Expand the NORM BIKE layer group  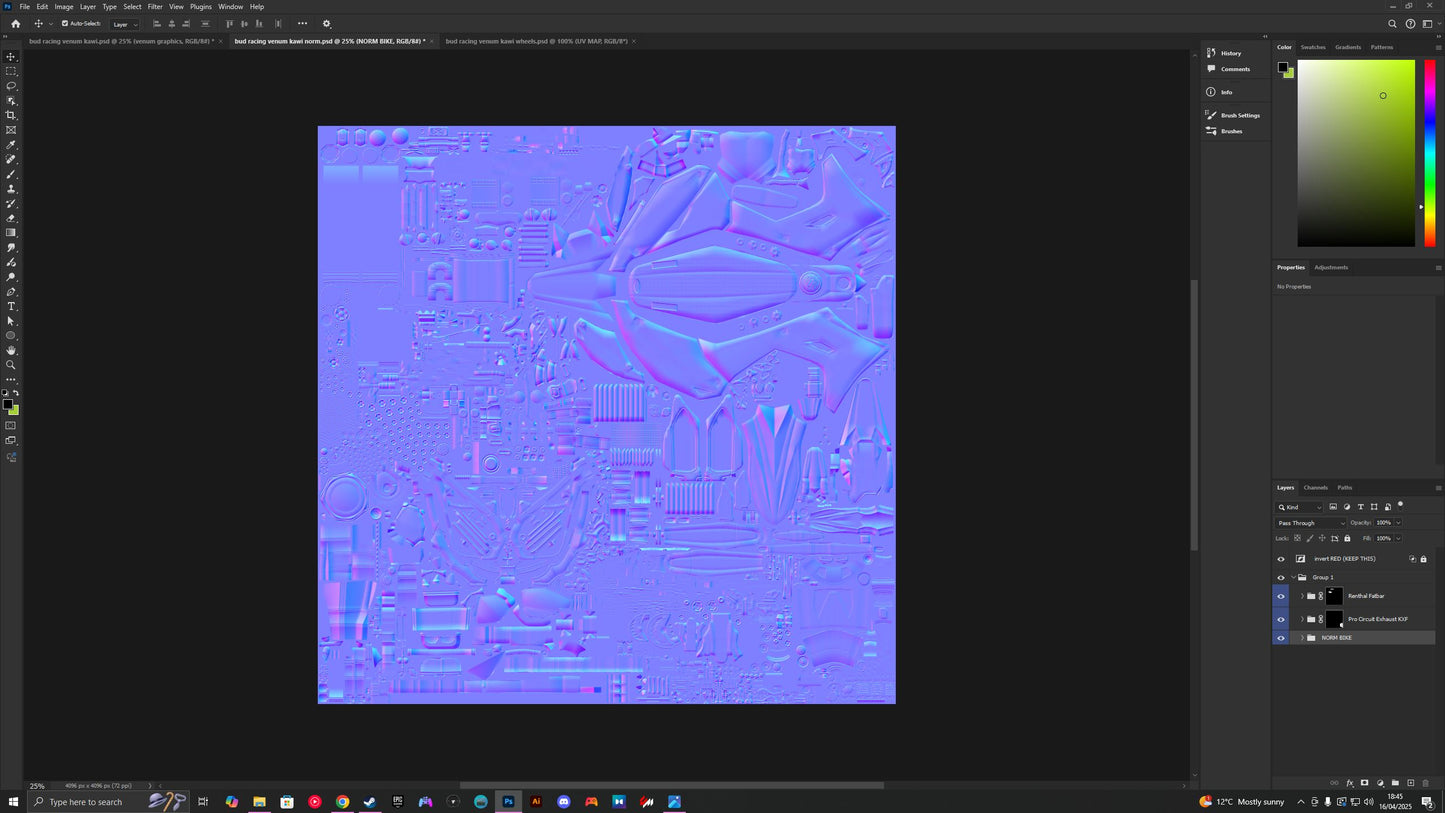click(x=1302, y=638)
